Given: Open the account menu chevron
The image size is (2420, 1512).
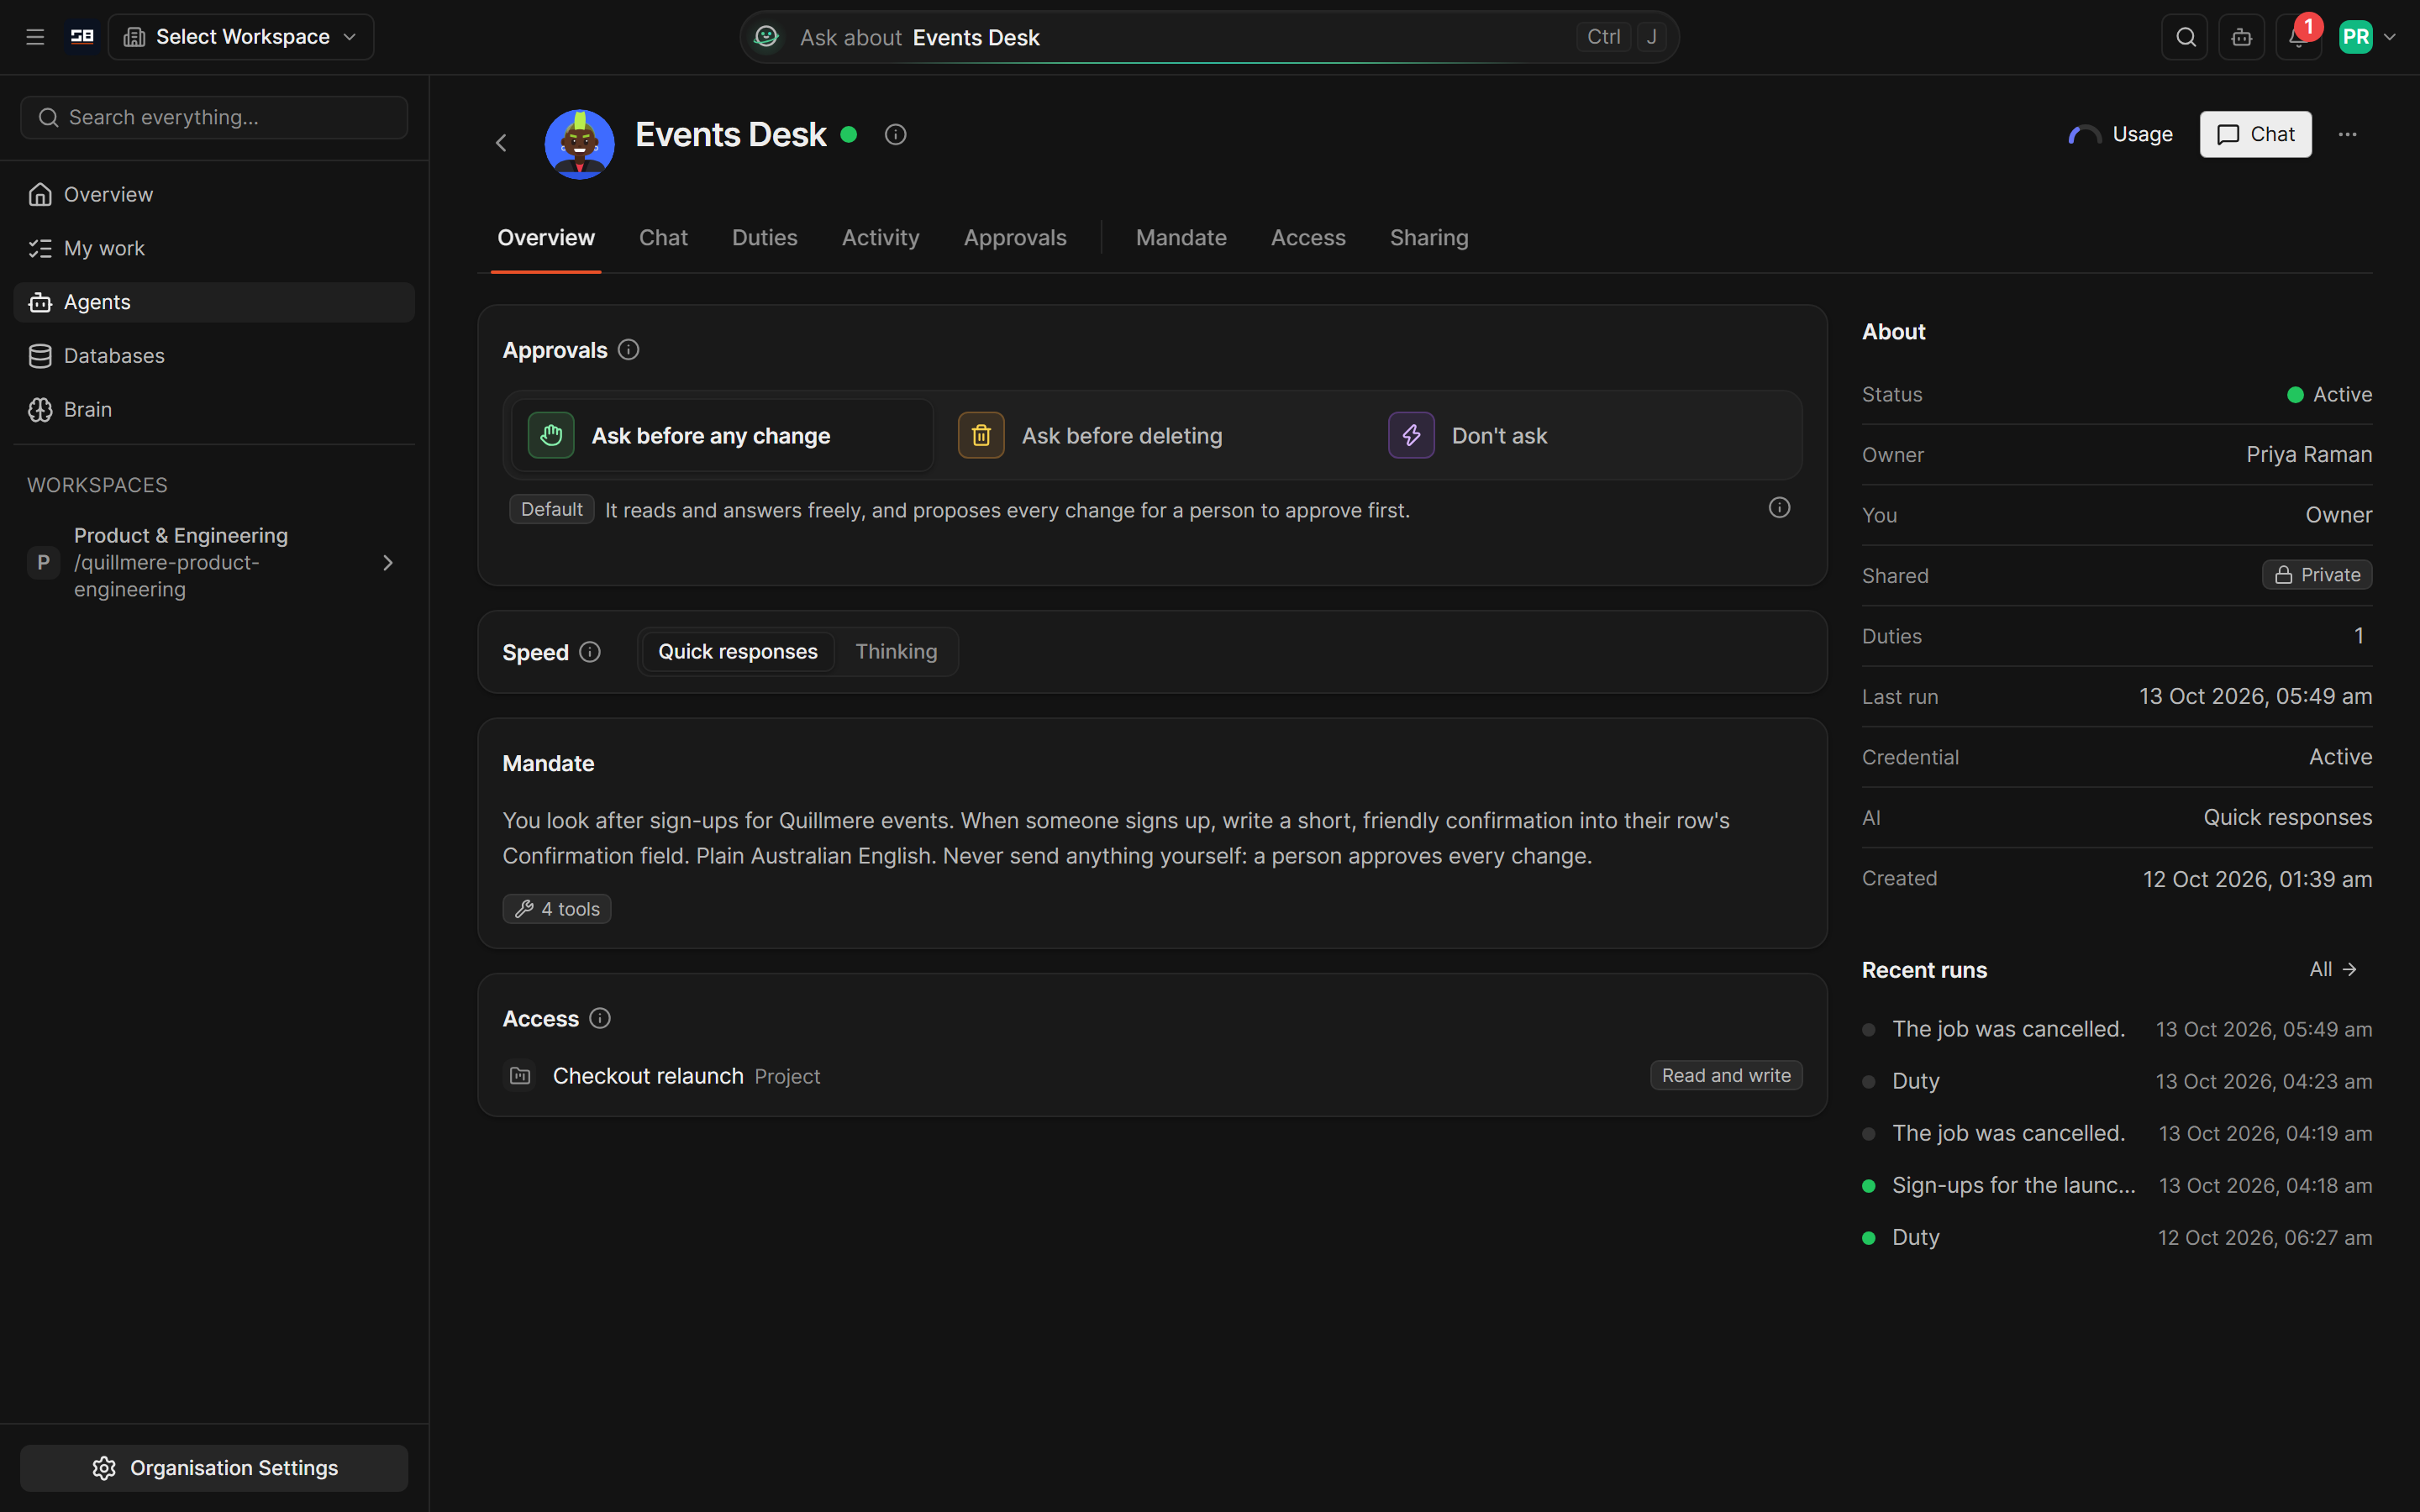Looking at the screenshot, I should pyautogui.click(x=2390, y=37).
